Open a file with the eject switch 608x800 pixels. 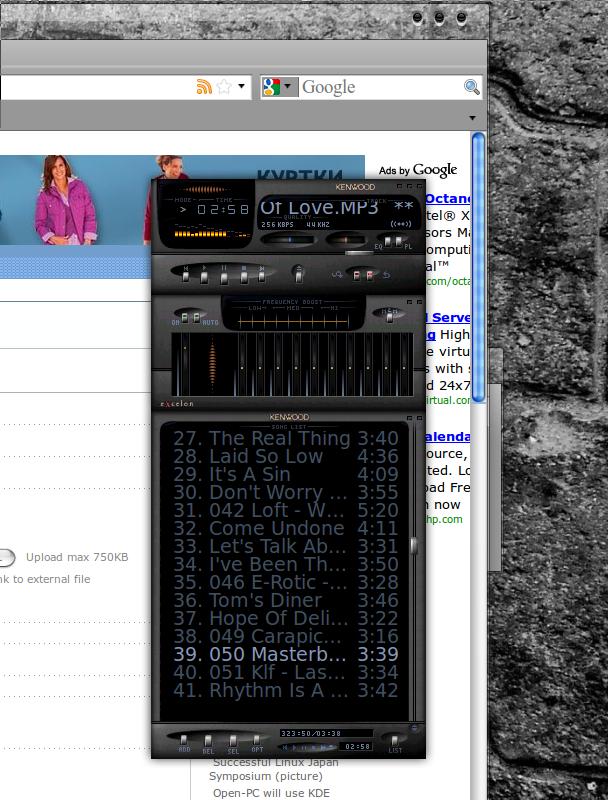click(x=299, y=274)
